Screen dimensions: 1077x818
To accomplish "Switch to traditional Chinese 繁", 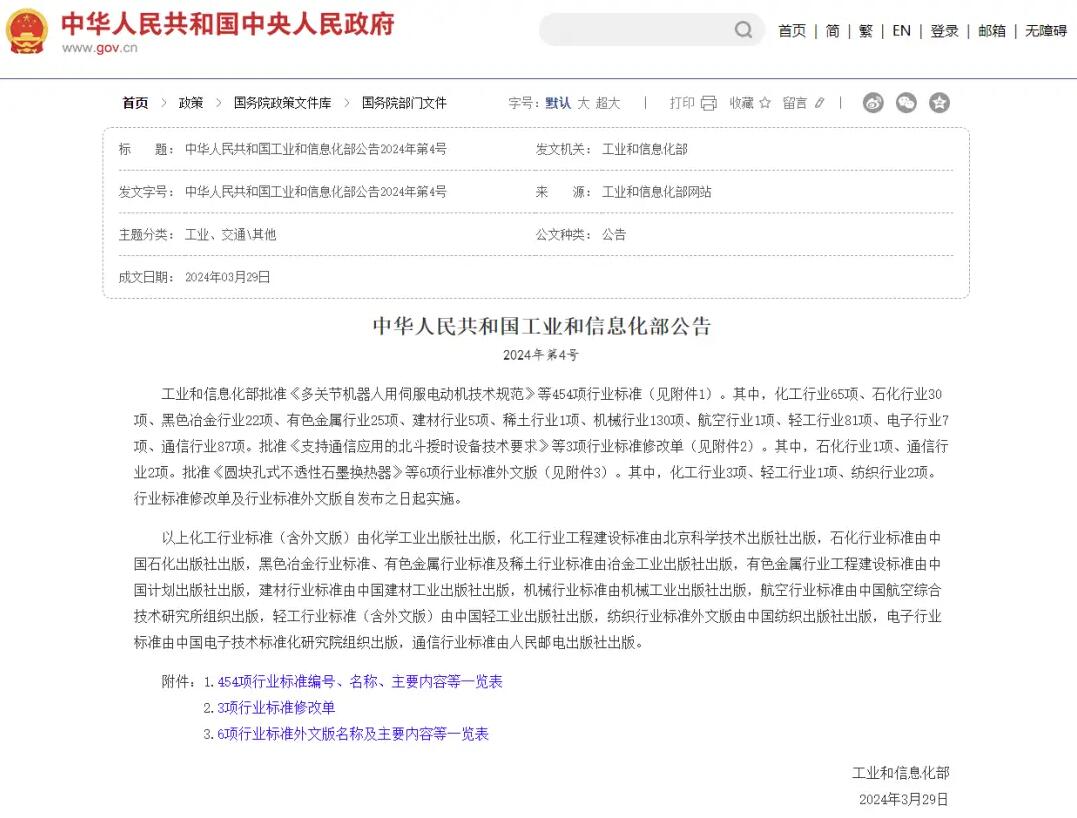I will 865,31.
